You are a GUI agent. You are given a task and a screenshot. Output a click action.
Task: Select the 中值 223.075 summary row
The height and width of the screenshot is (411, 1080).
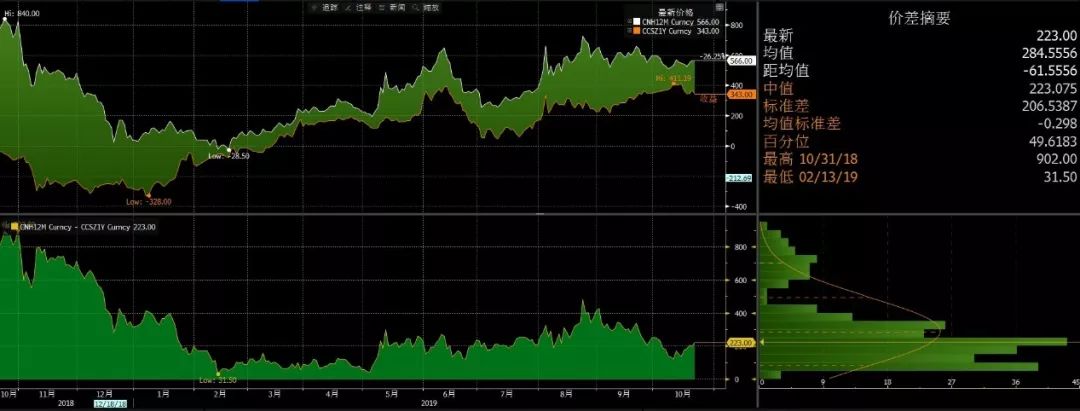click(x=920, y=89)
